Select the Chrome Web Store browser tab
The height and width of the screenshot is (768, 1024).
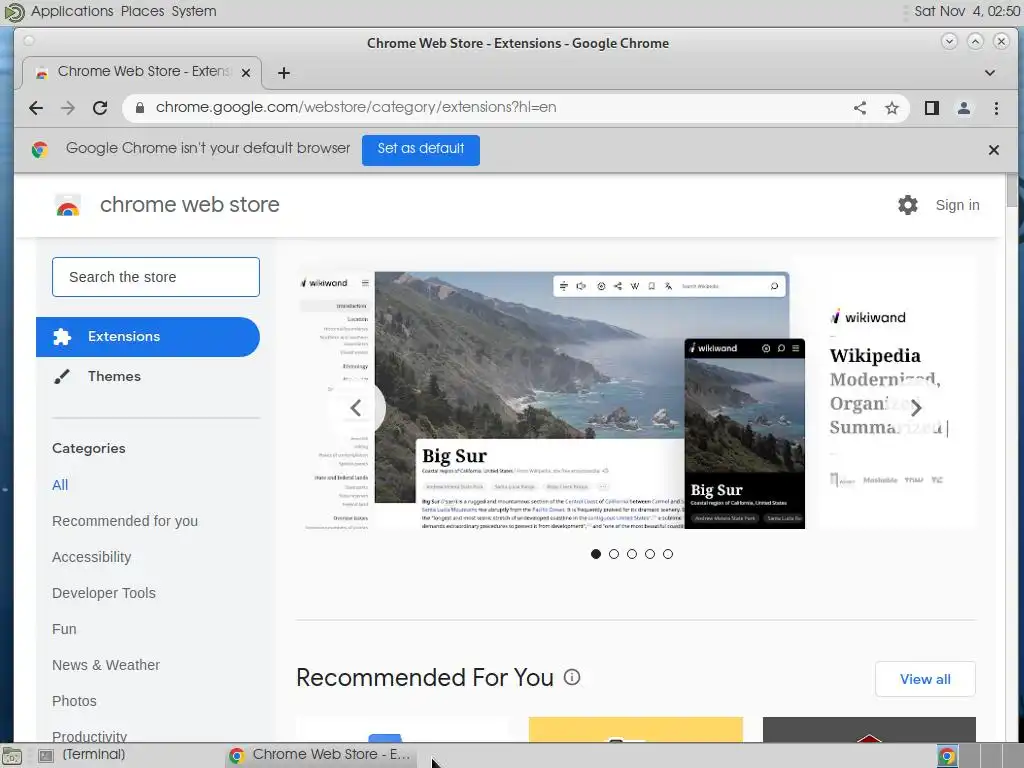(142, 72)
